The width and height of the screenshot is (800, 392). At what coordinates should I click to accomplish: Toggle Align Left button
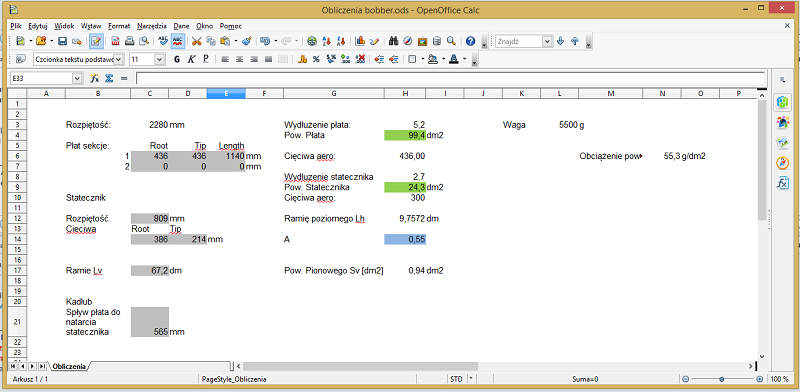pyautogui.click(x=225, y=59)
